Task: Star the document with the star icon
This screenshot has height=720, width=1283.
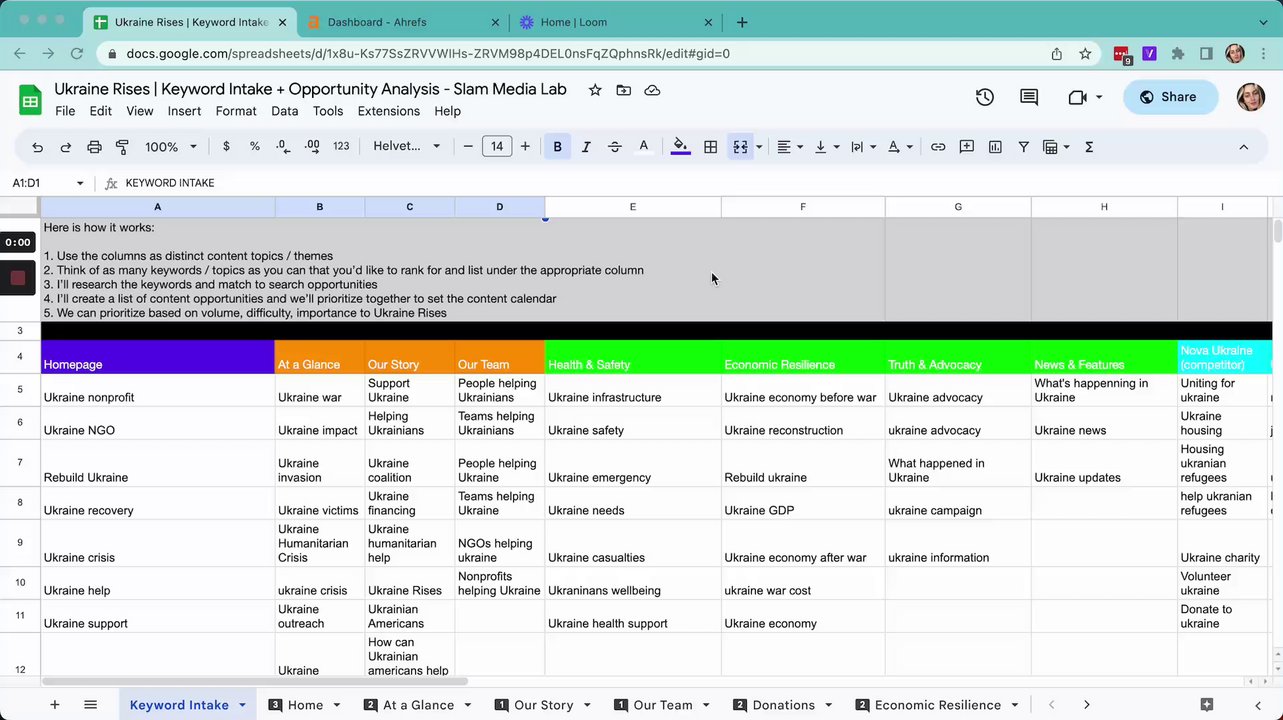Action: click(595, 90)
